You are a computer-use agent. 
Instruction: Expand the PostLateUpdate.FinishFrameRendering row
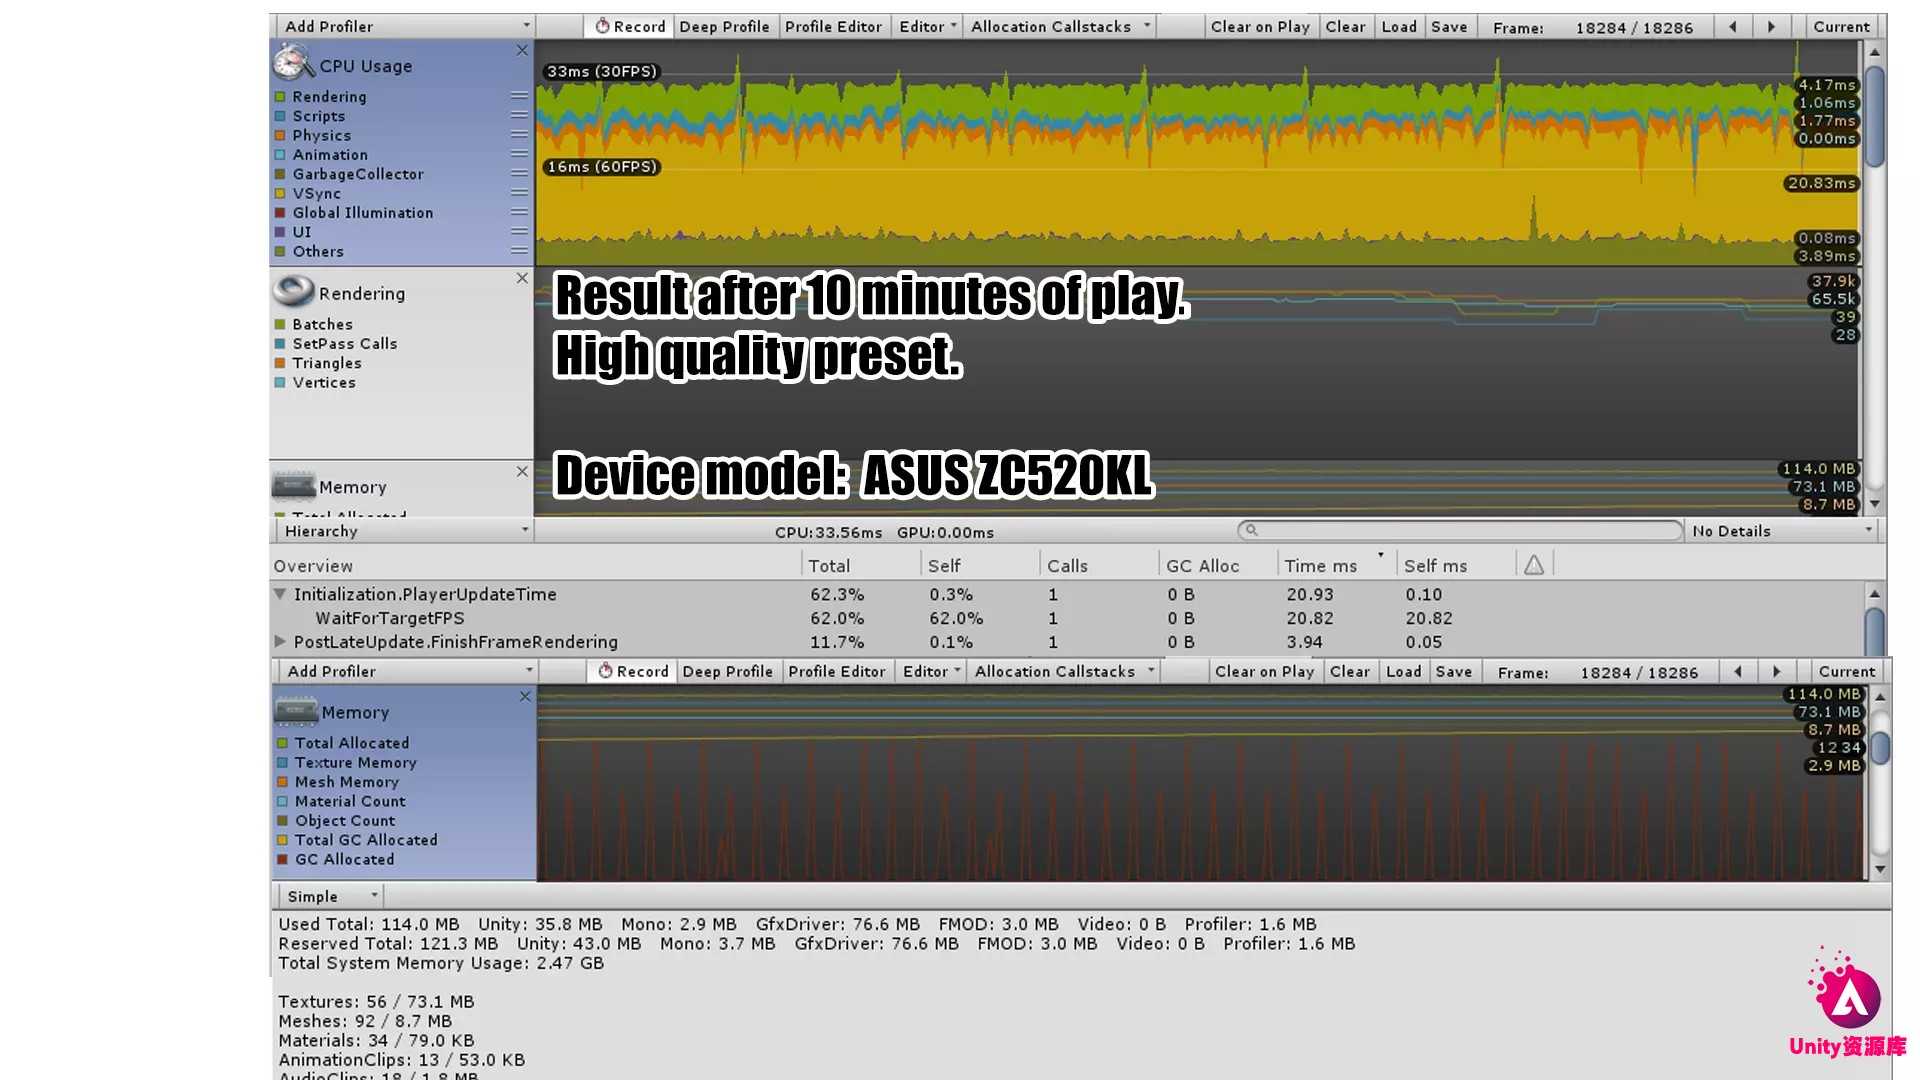(280, 641)
